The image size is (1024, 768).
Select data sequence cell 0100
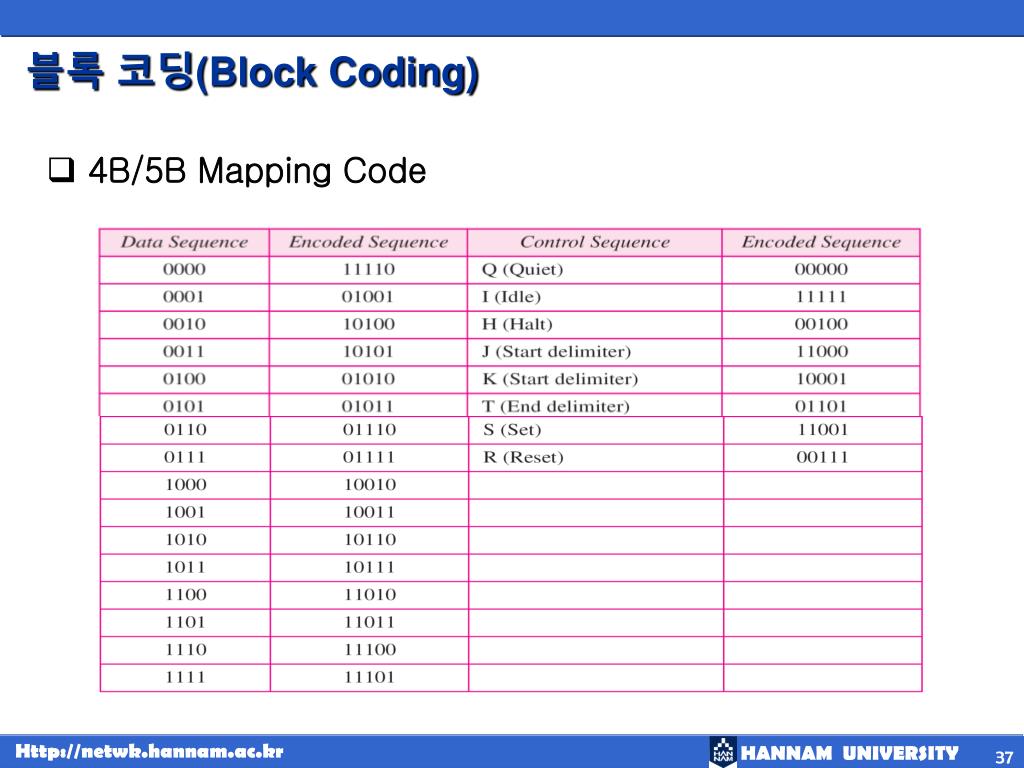pyautogui.click(x=184, y=379)
